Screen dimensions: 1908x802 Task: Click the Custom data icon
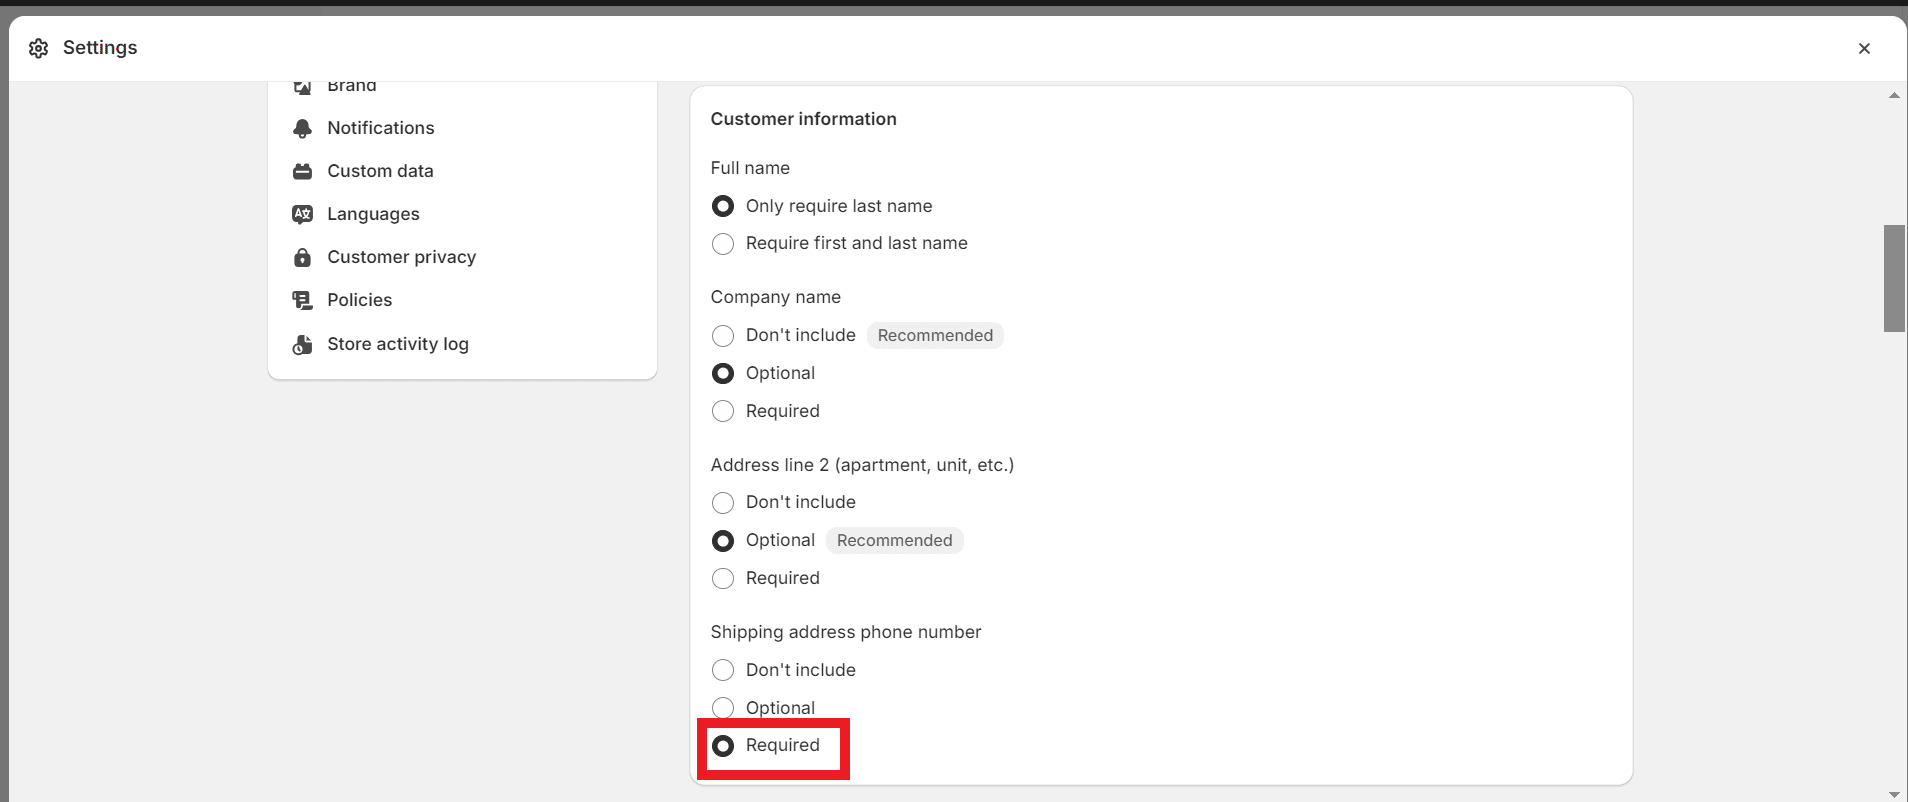pos(302,171)
